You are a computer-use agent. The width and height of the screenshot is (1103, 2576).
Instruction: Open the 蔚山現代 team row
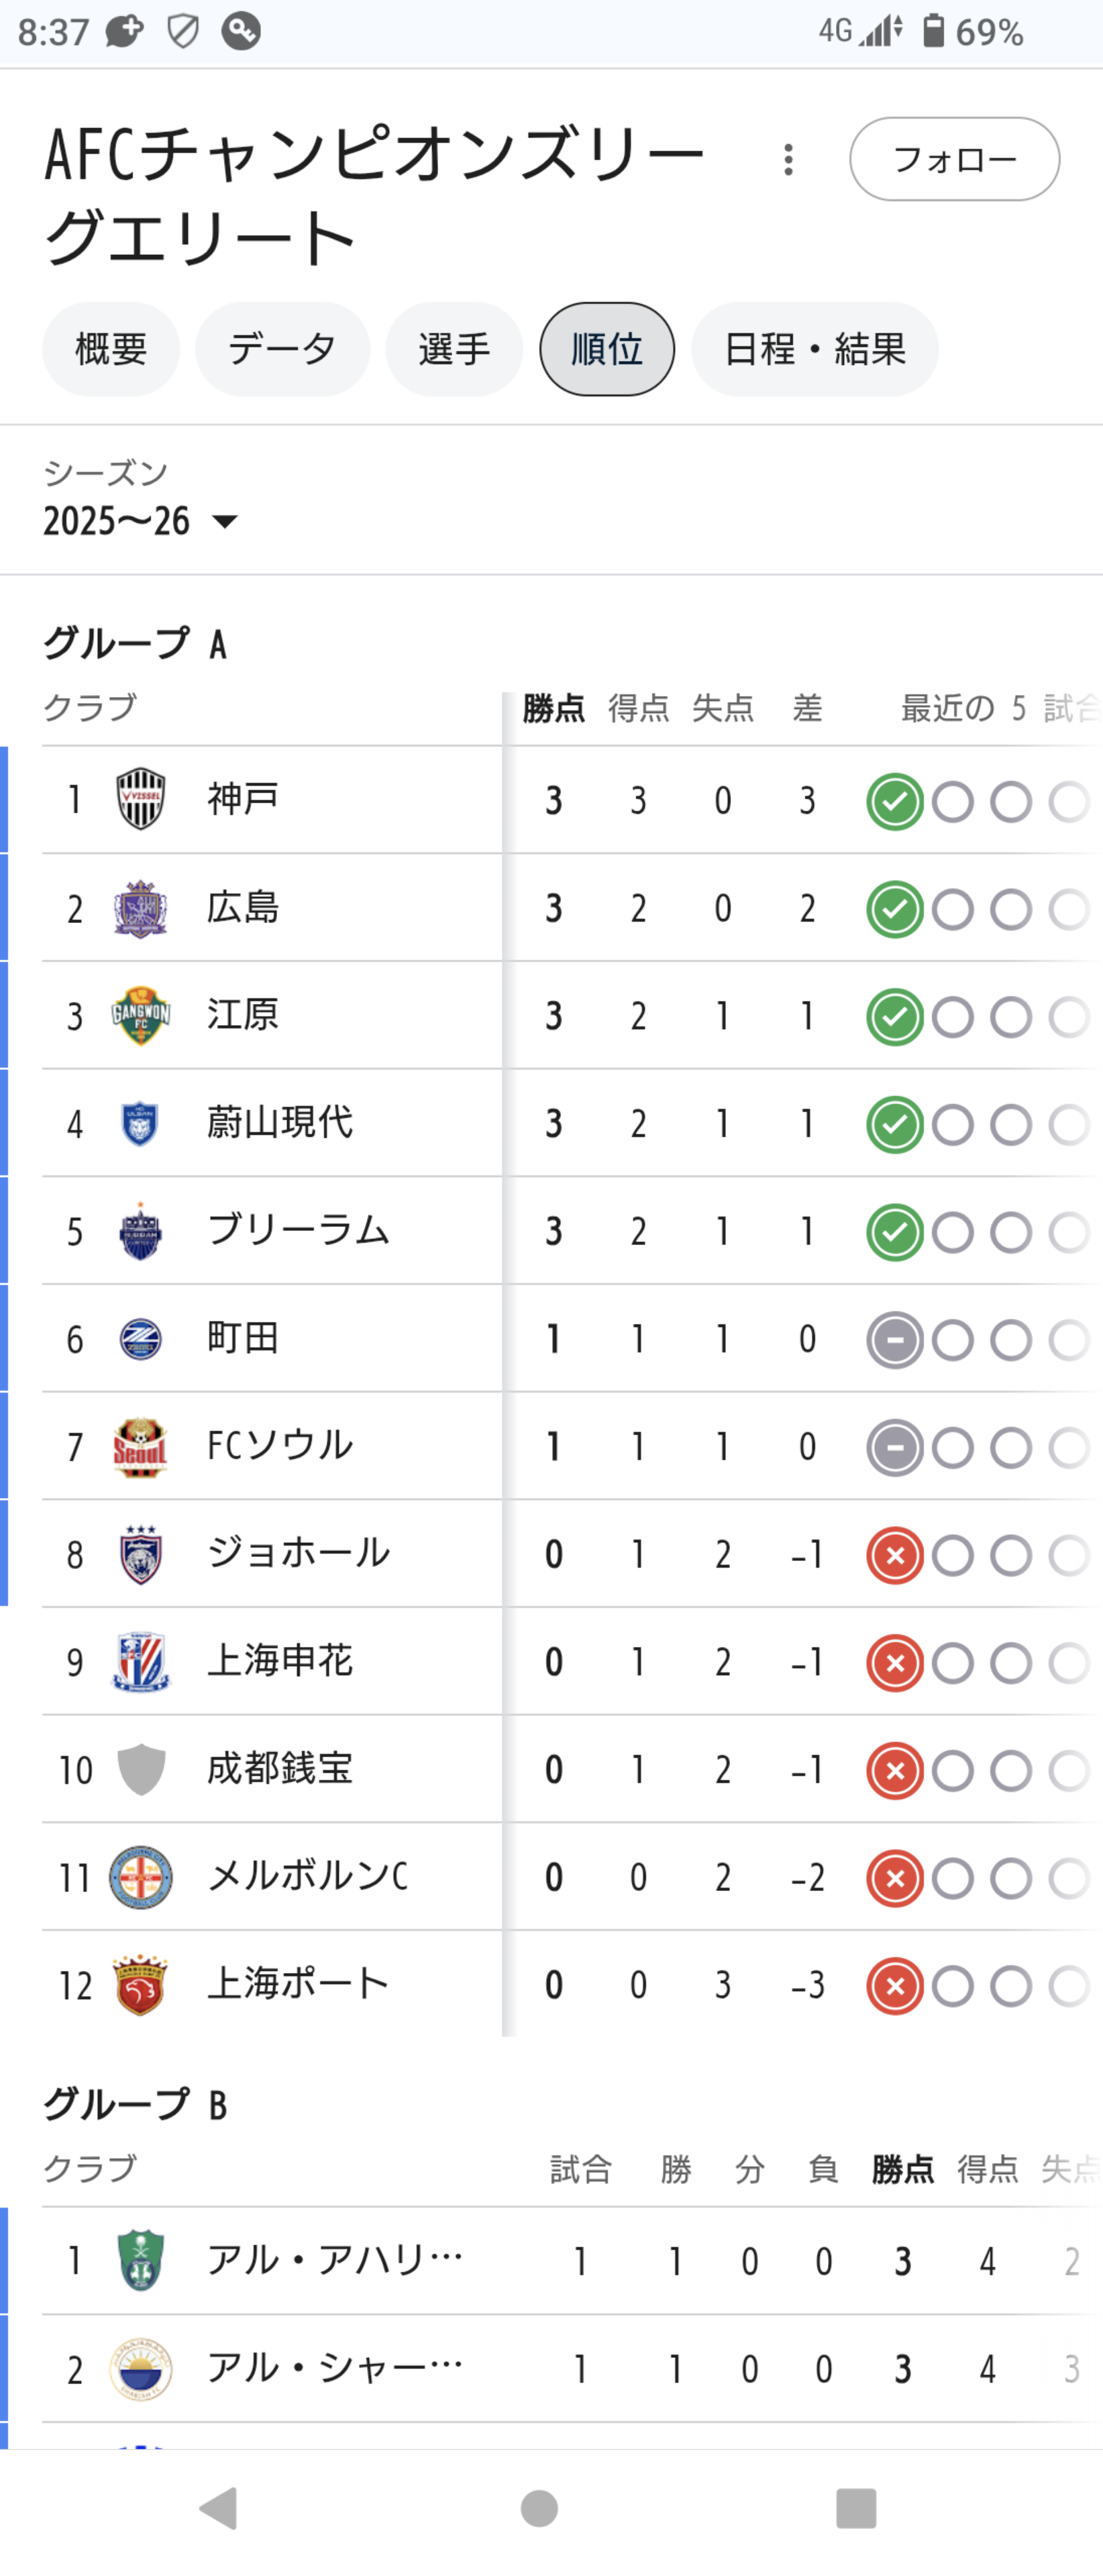click(280, 1123)
